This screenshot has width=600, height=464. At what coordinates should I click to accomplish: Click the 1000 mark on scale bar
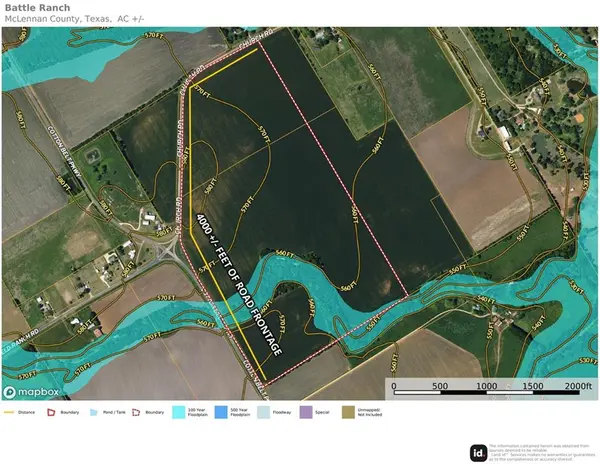click(x=487, y=386)
